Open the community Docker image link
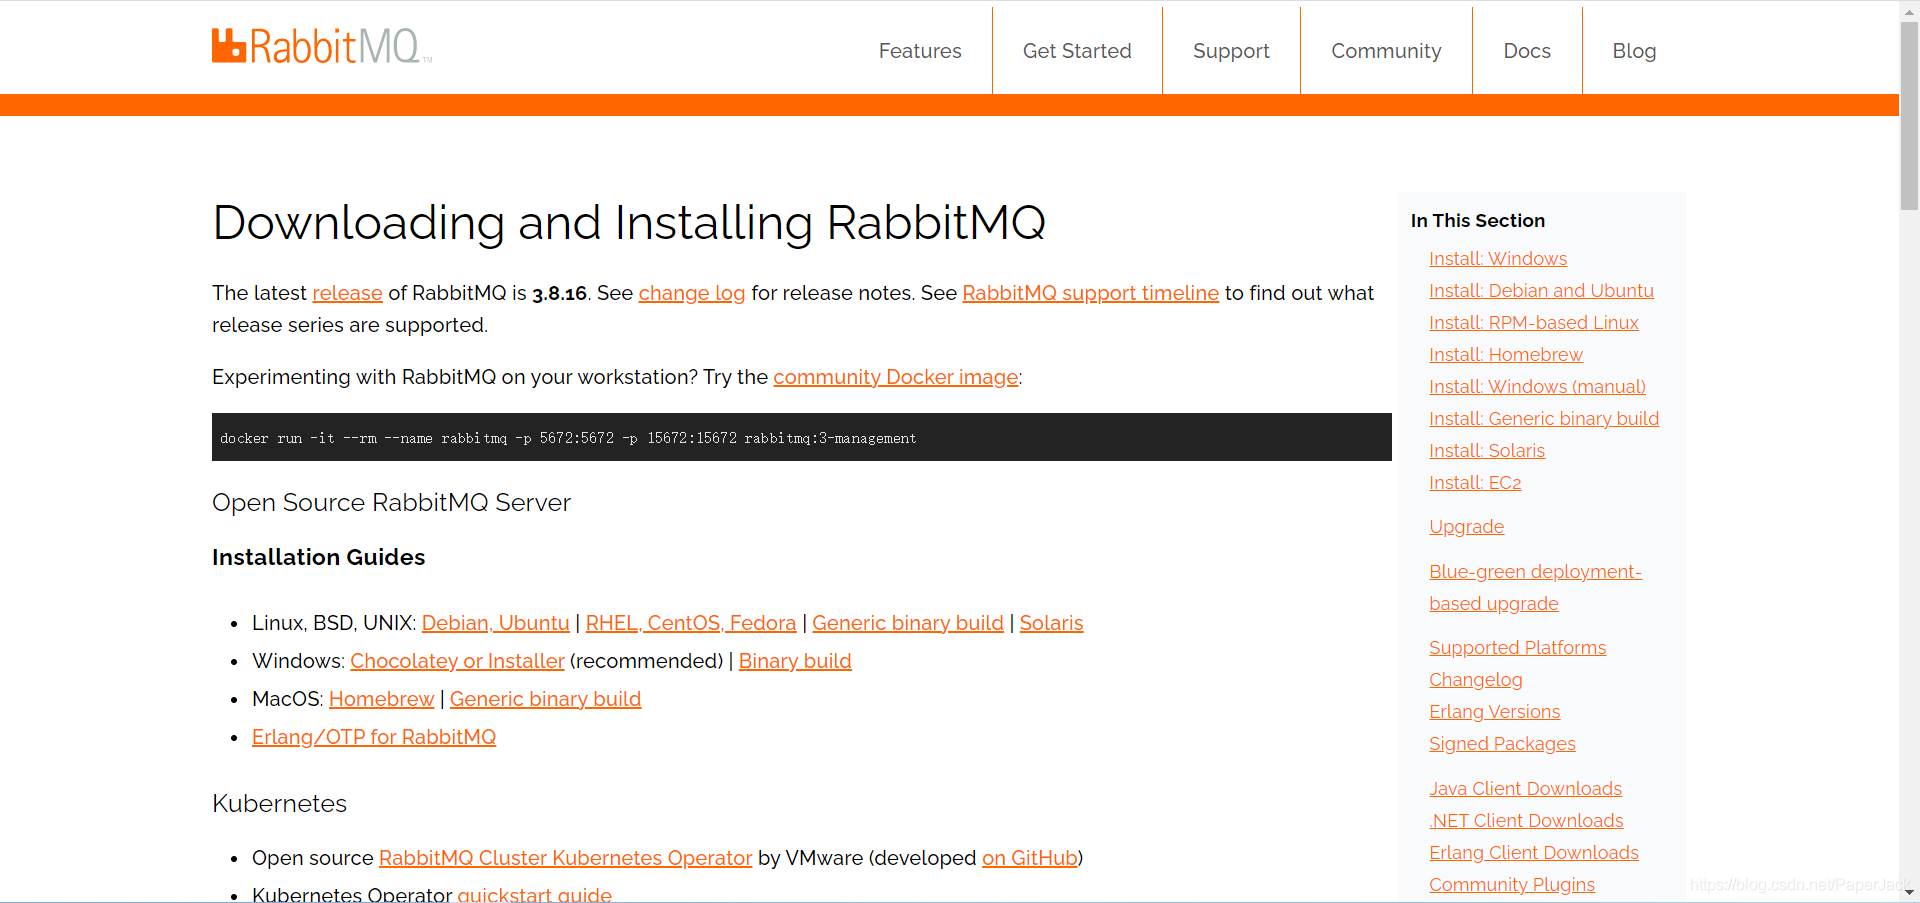Viewport: 1920px width, 903px height. (x=895, y=377)
